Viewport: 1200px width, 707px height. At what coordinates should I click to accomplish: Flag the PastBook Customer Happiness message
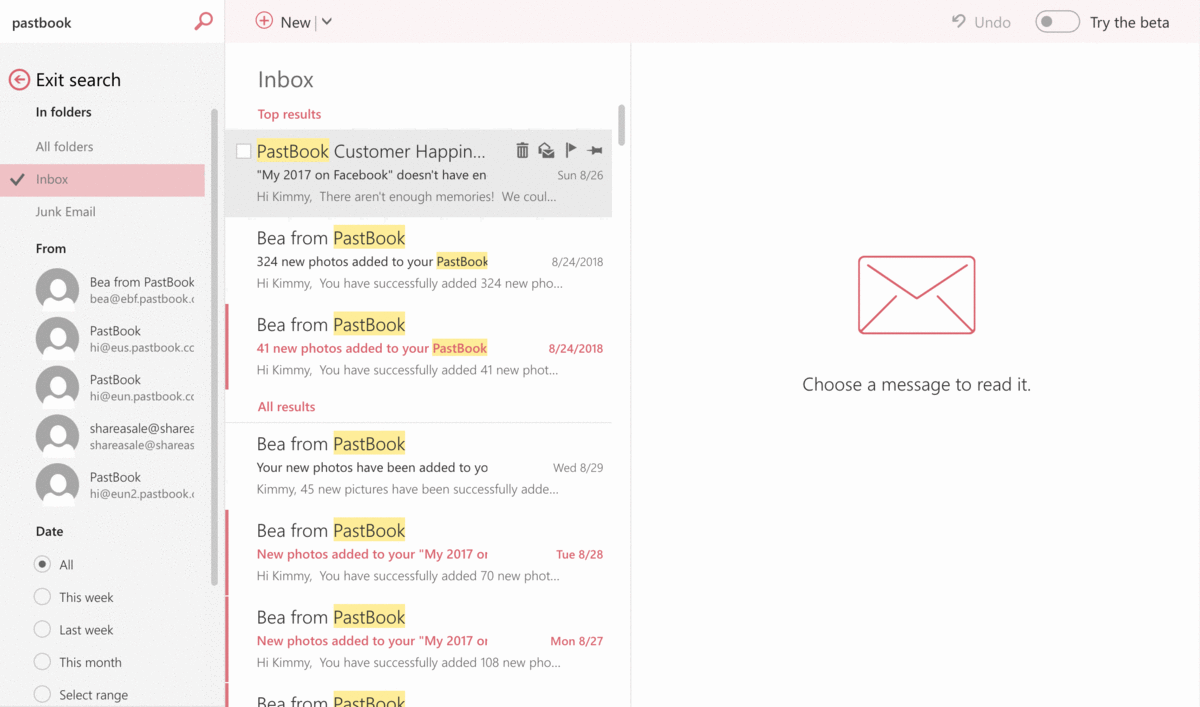point(570,149)
